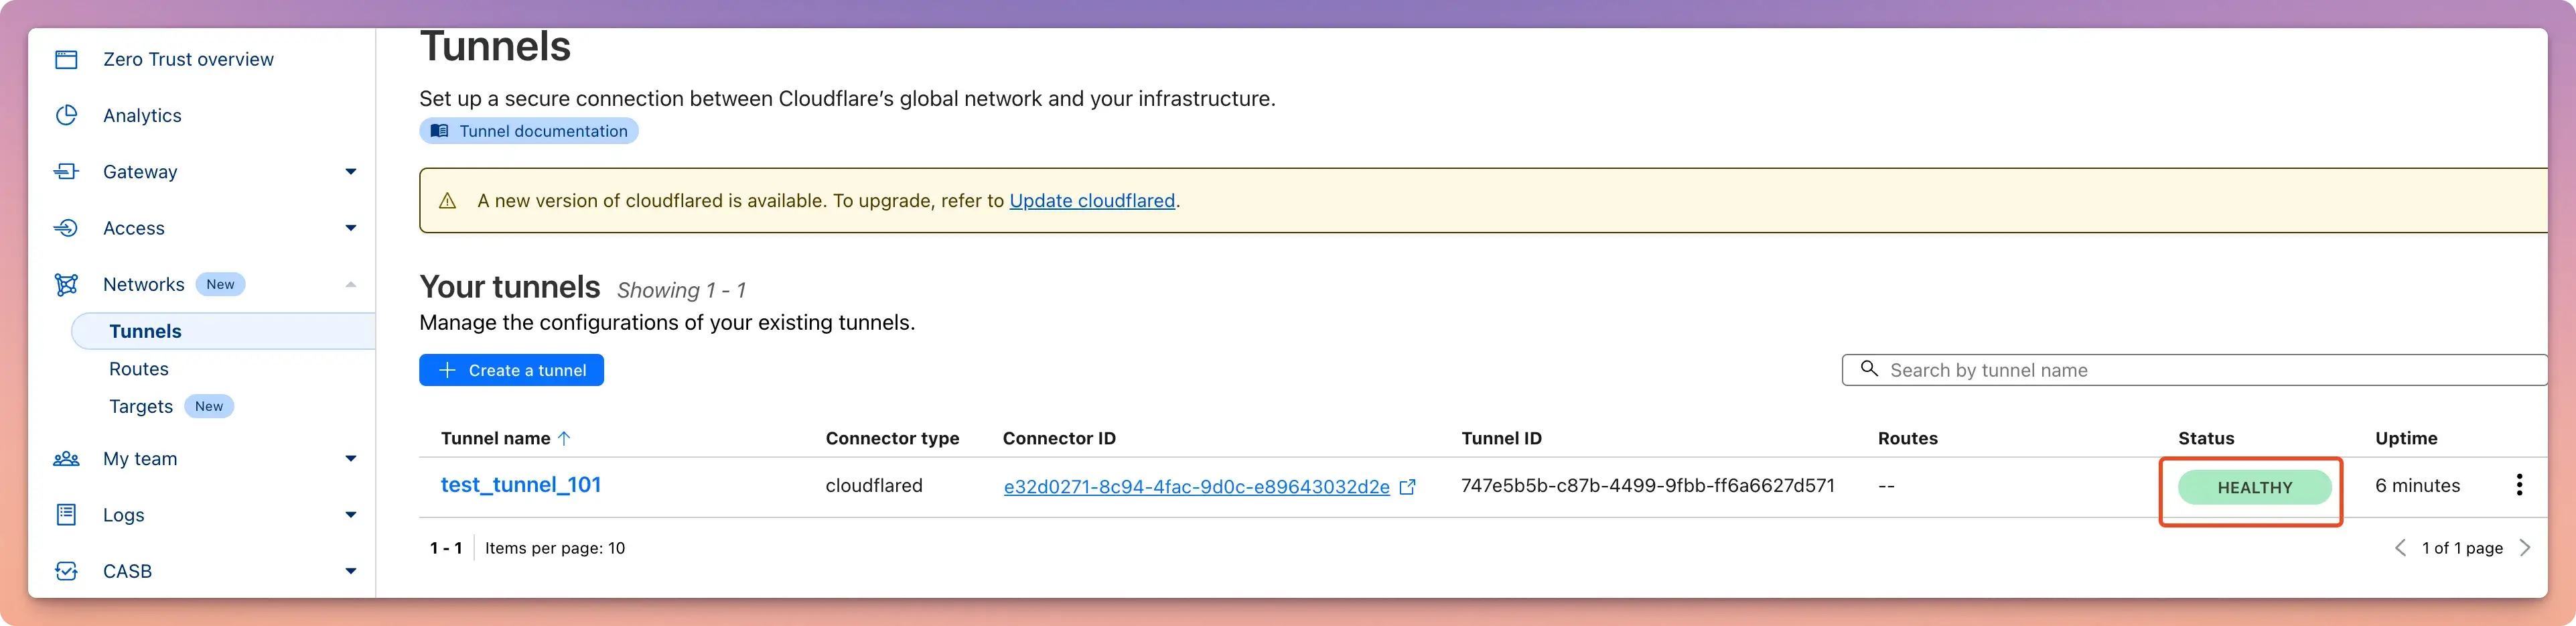Collapse the Networks section arrow
Image resolution: width=2576 pixels, height=626 pixels.
(x=350, y=284)
